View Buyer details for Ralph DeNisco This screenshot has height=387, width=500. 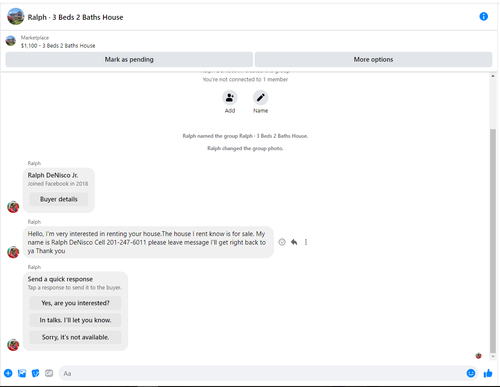point(59,199)
